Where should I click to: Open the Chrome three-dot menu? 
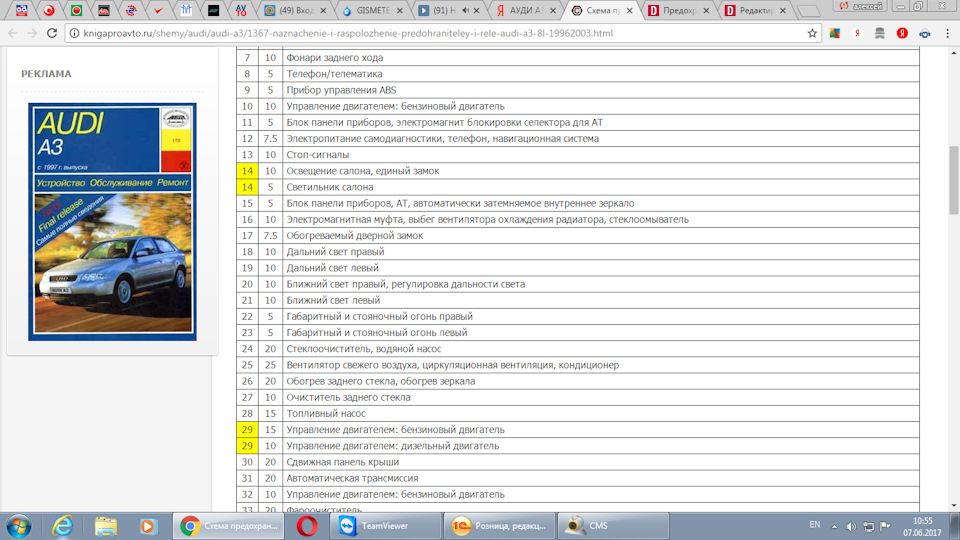pos(947,34)
